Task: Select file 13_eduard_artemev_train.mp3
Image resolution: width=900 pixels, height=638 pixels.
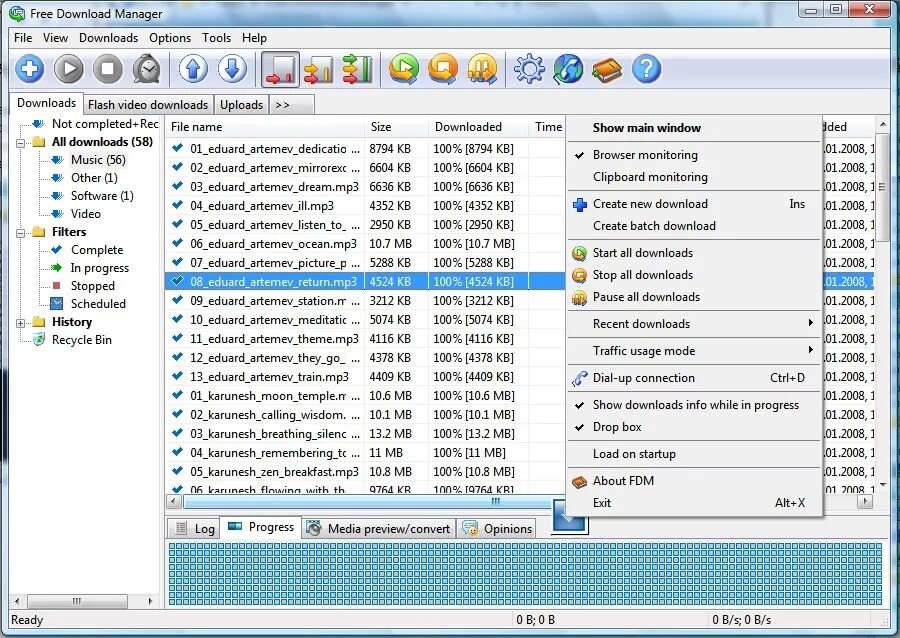Action: [x=269, y=377]
